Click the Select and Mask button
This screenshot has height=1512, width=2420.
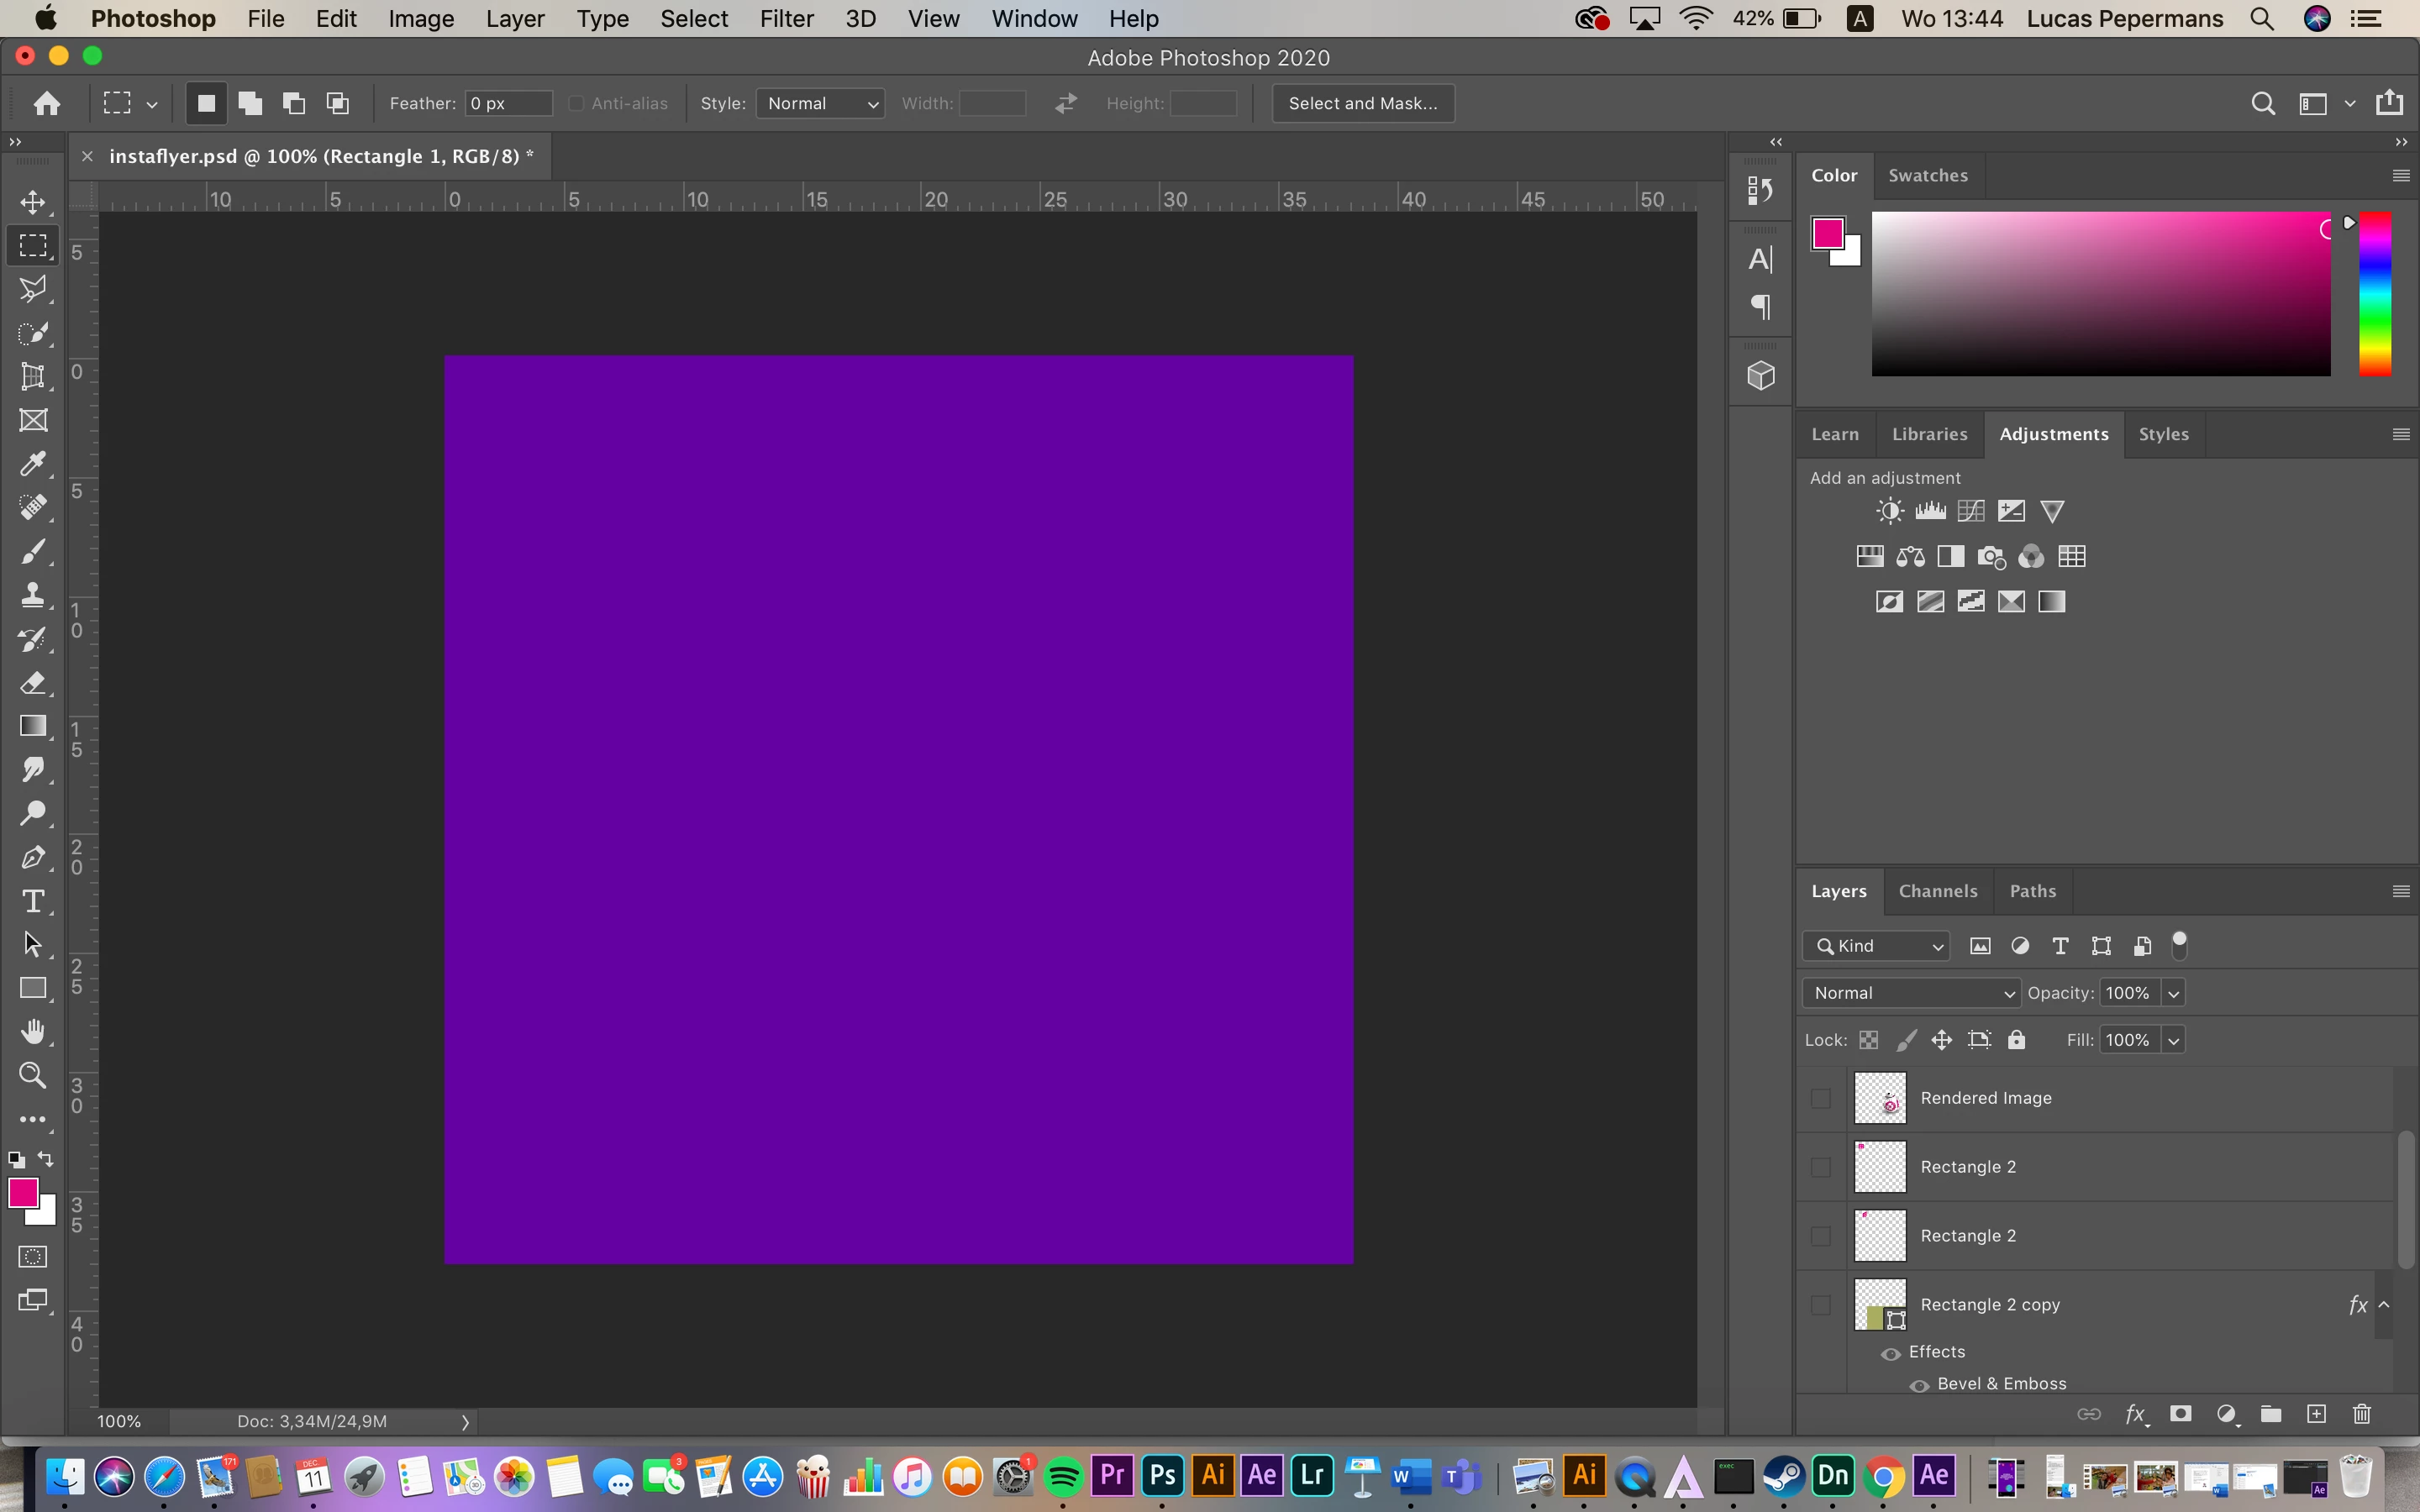(x=1362, y=103)
